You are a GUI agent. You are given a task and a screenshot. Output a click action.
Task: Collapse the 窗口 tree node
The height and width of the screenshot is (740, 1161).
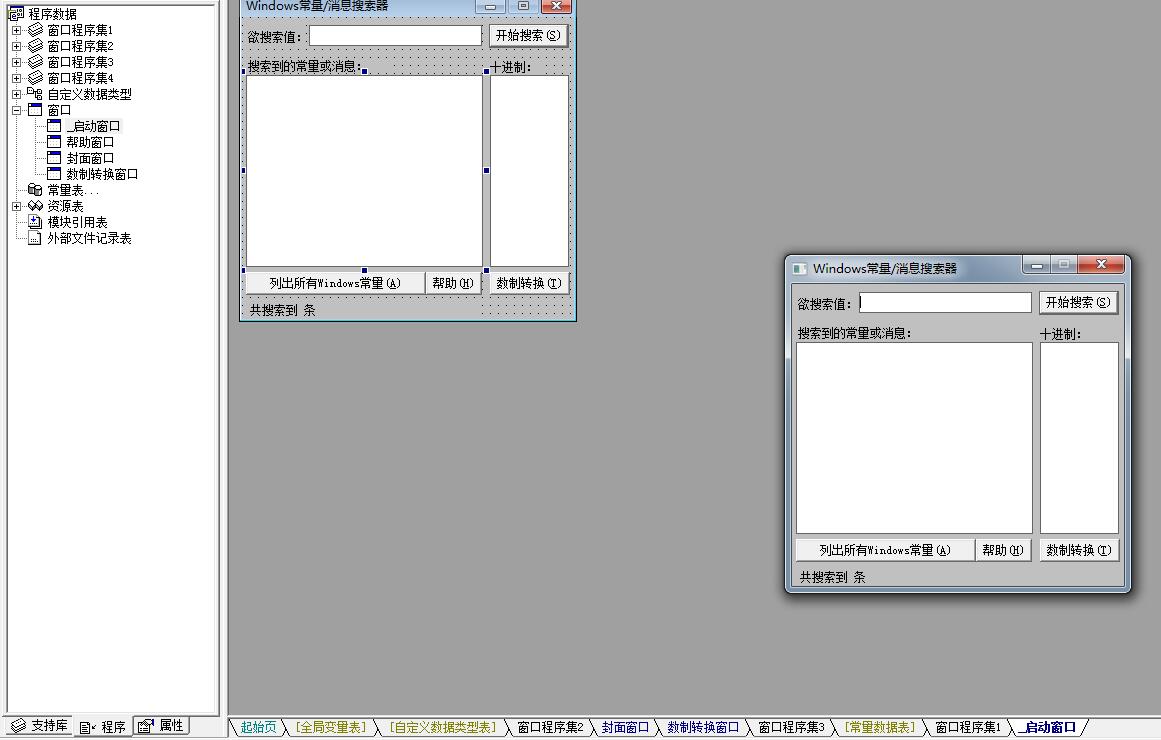pos(17,110)
